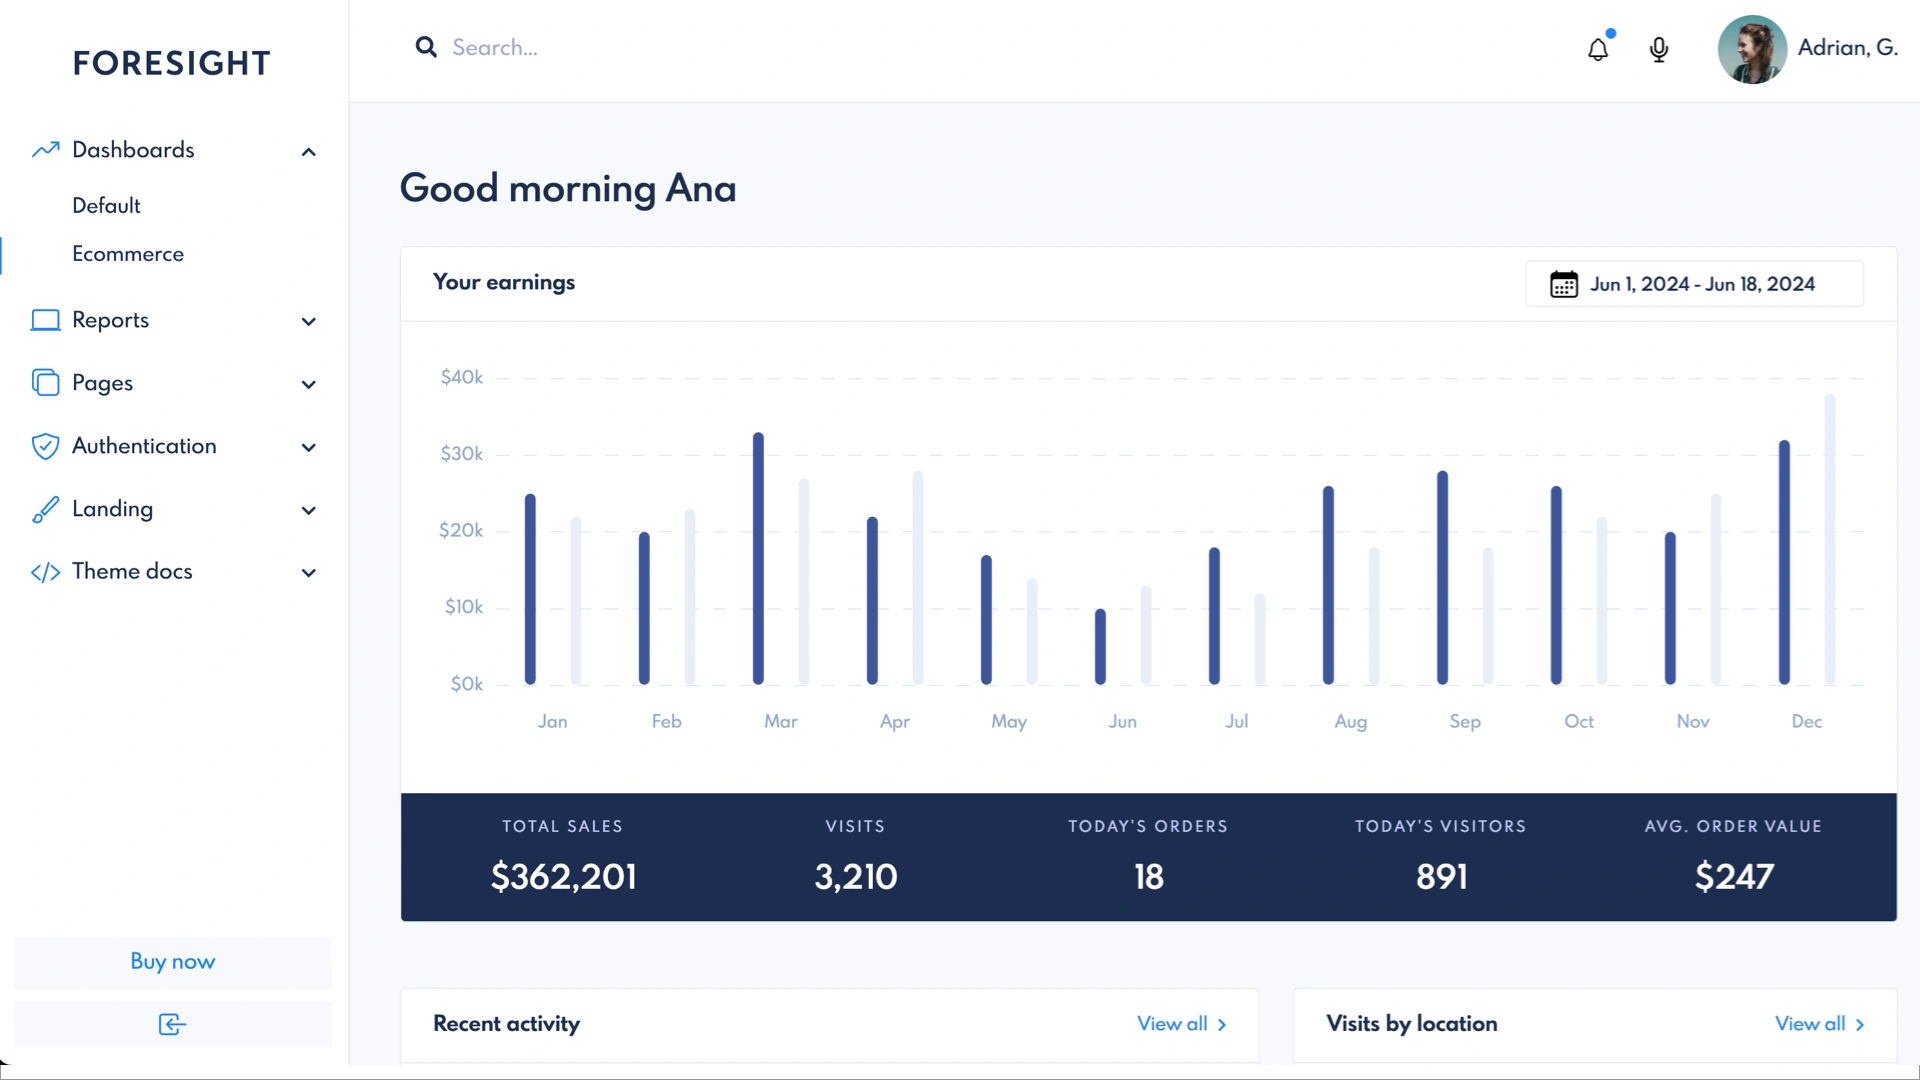Activate the microphone search icon
Screen dimensions: 1920x1080
tap(1659, 48)
